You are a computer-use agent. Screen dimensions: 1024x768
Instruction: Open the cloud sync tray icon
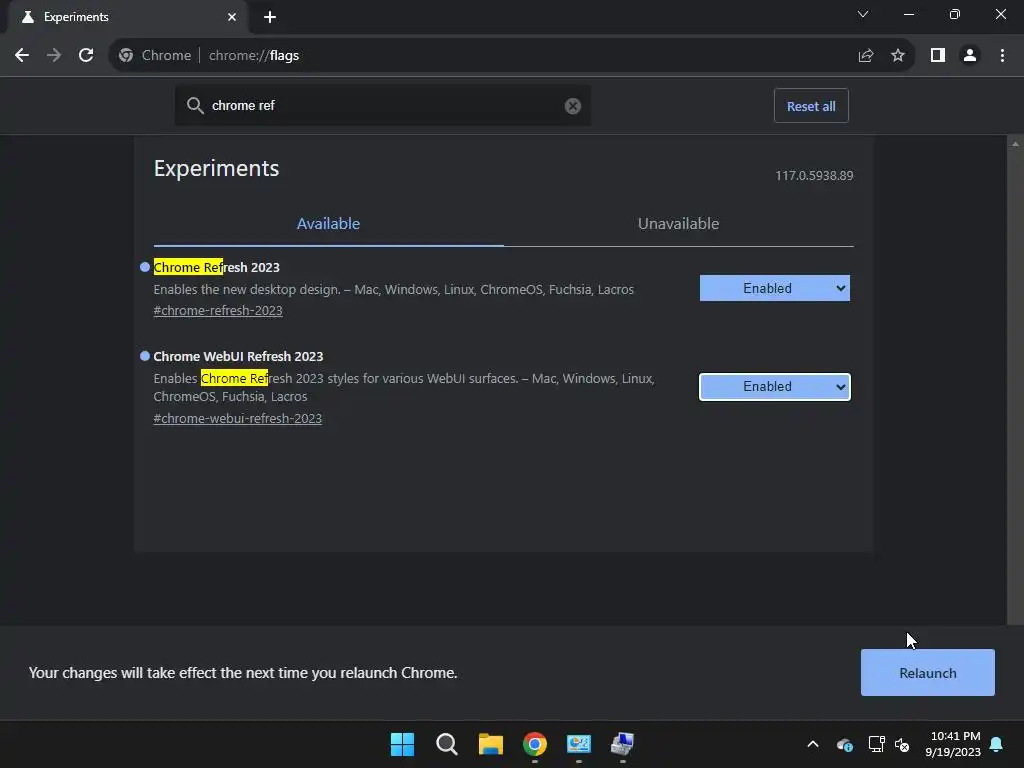click(x=844, y=744)
